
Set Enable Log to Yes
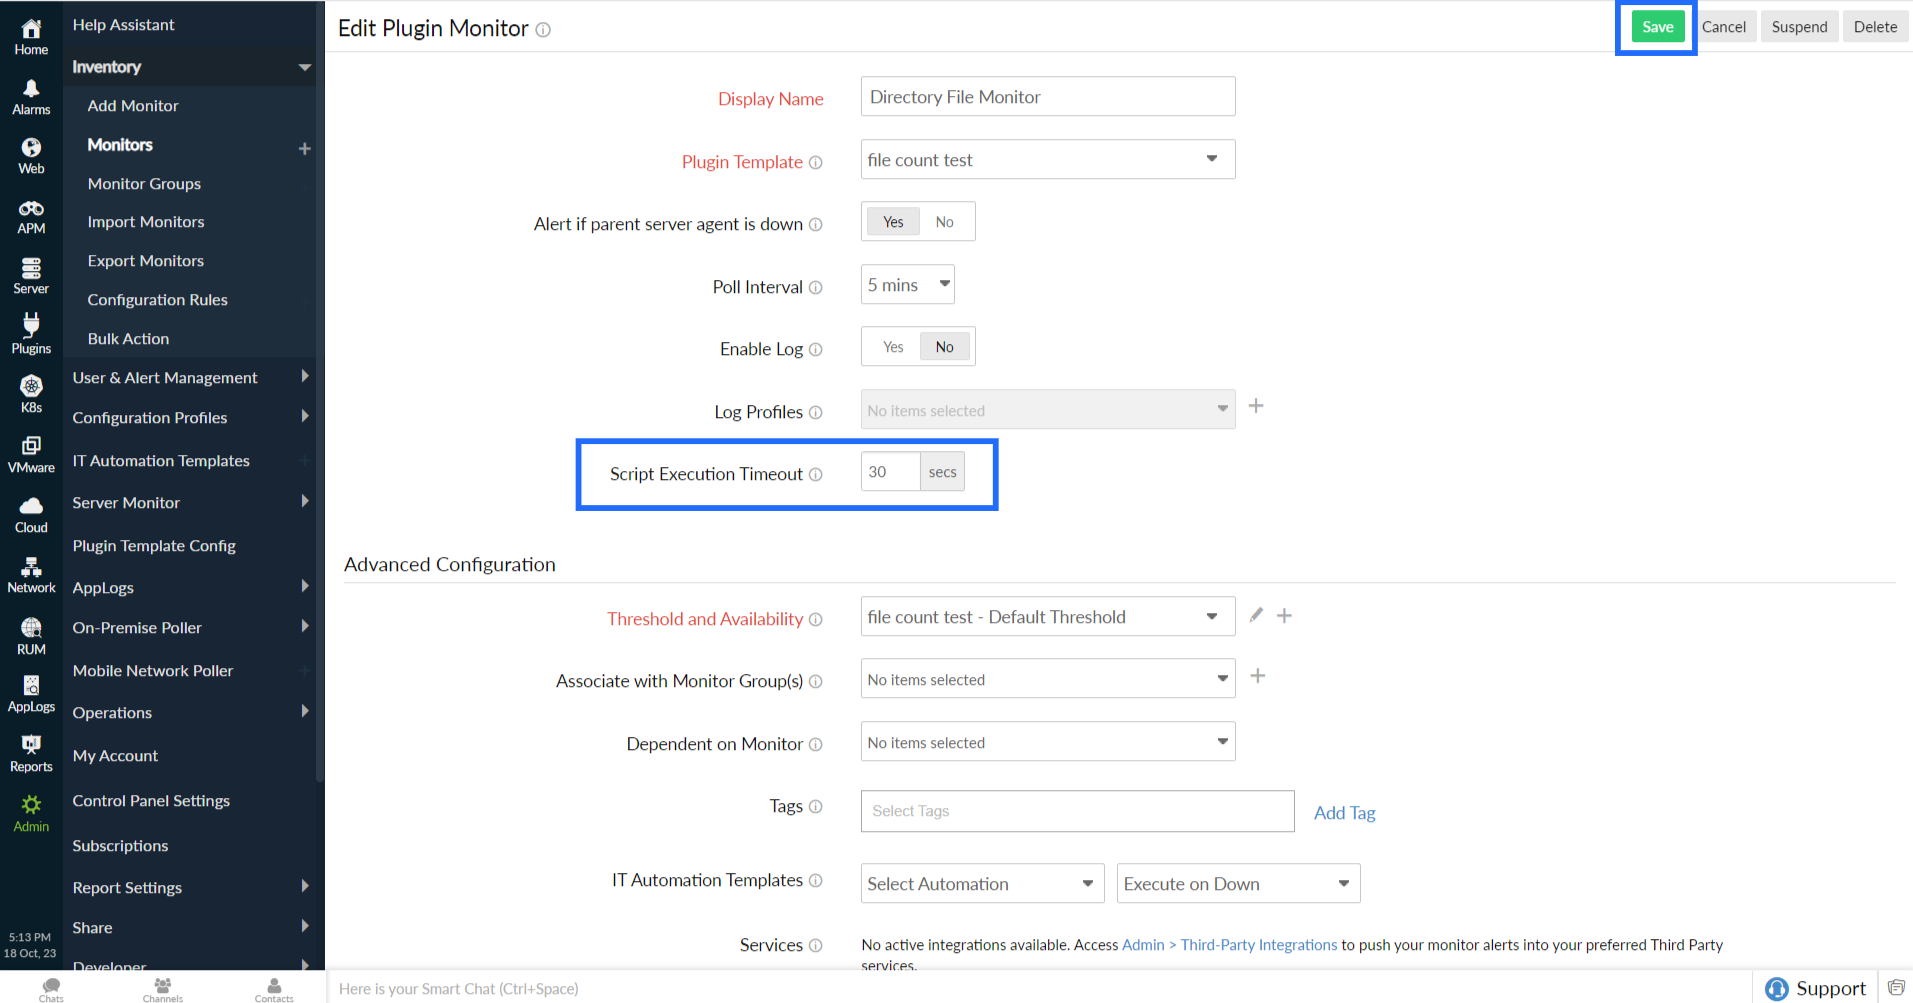coord(893,347)
